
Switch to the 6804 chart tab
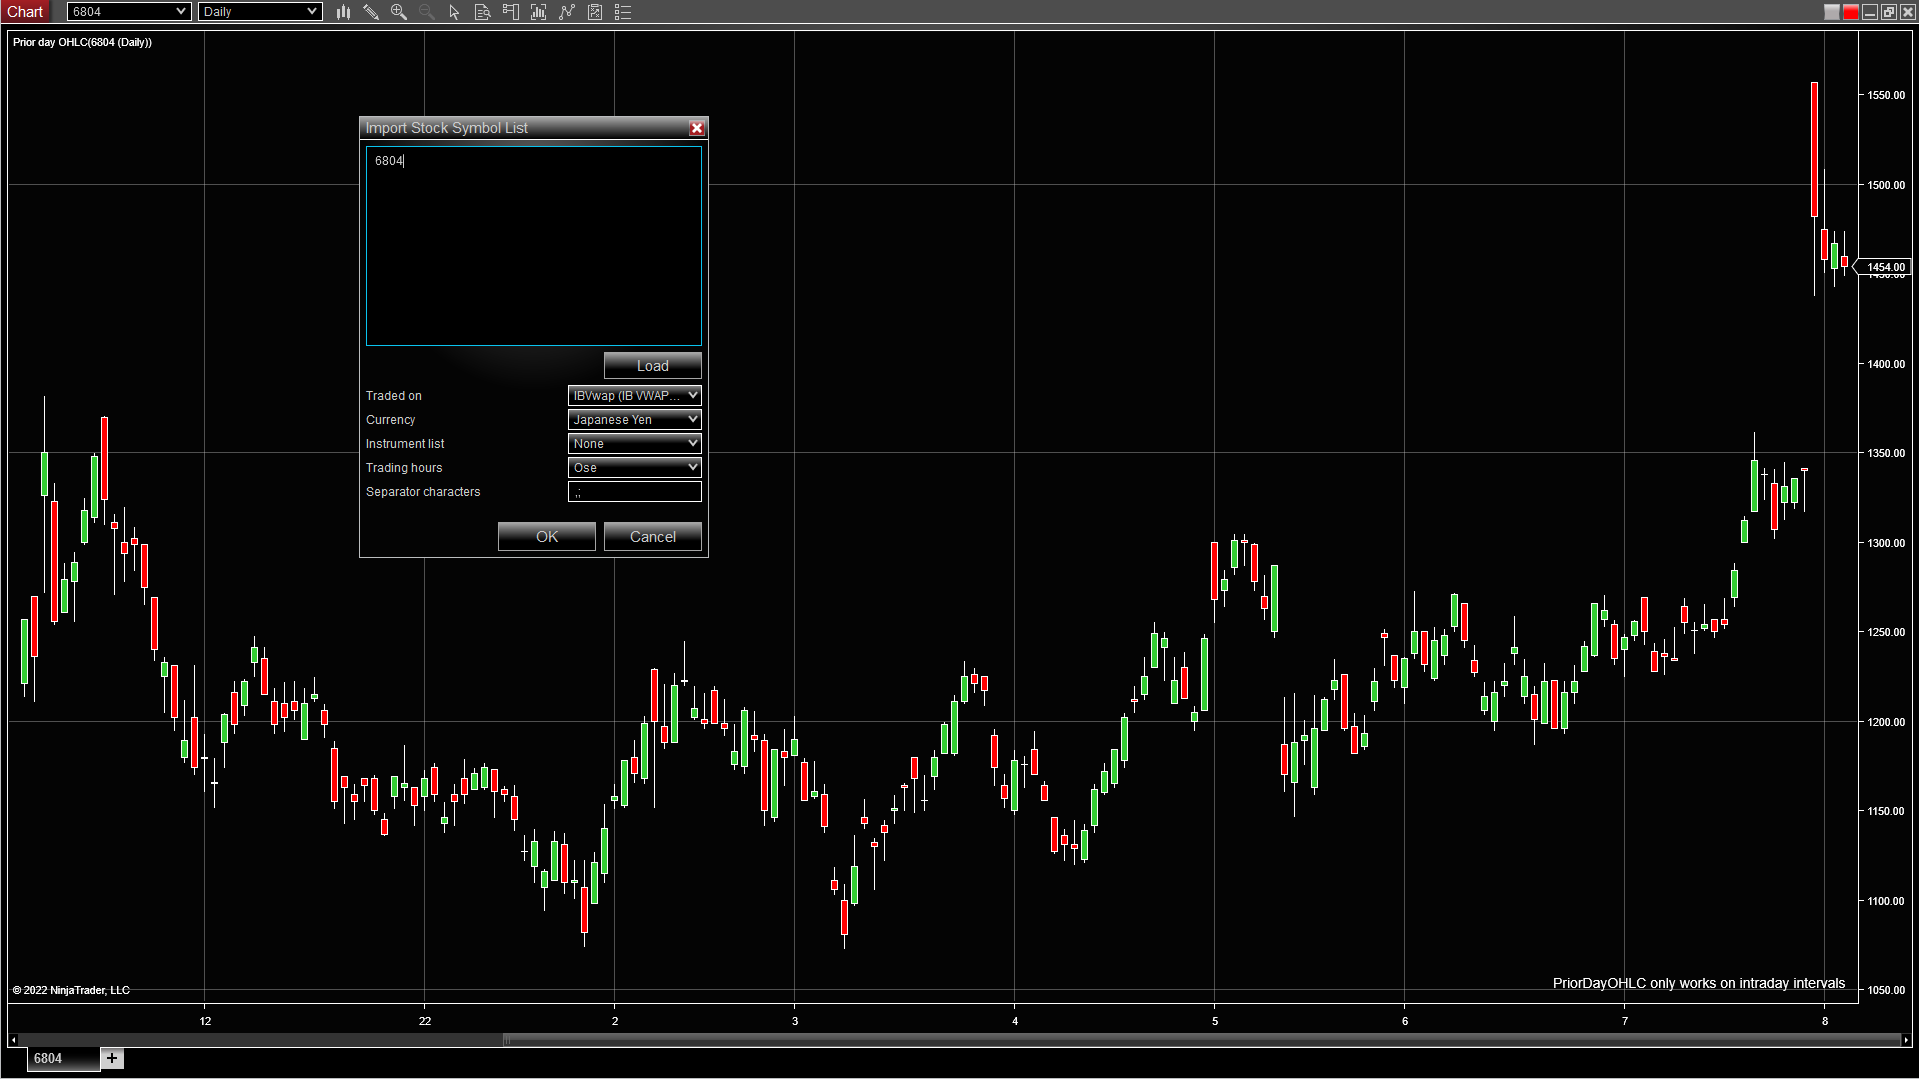62,1058
